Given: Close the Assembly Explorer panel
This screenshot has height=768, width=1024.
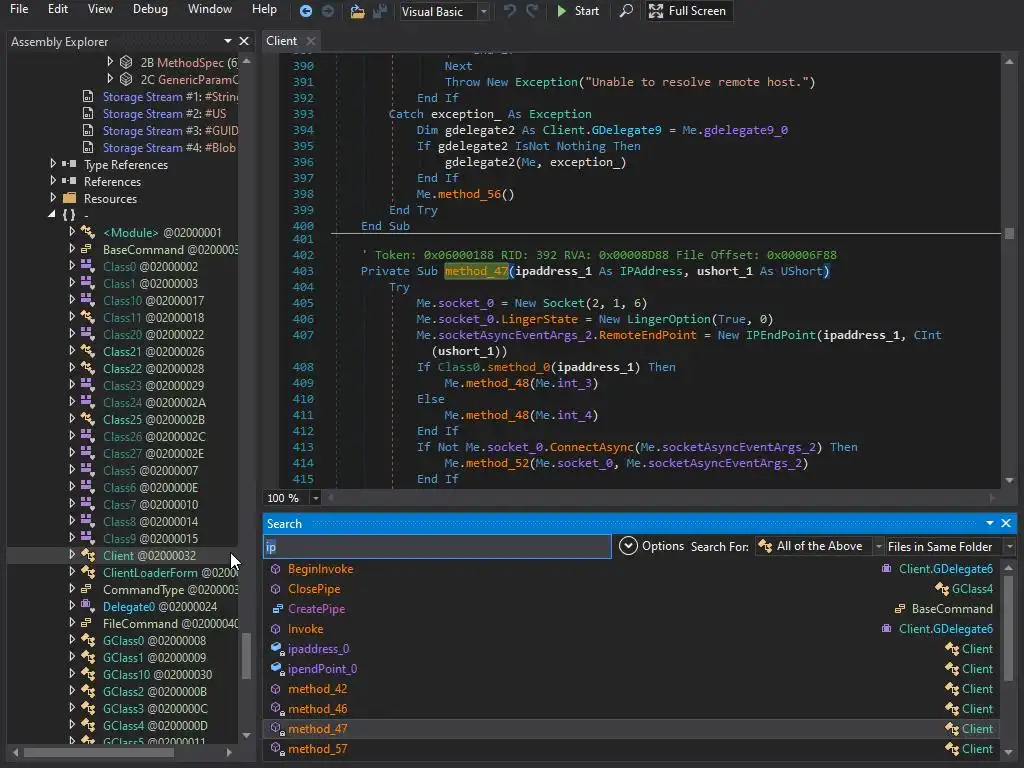Looking at the screenshot, I should [244, 41].
